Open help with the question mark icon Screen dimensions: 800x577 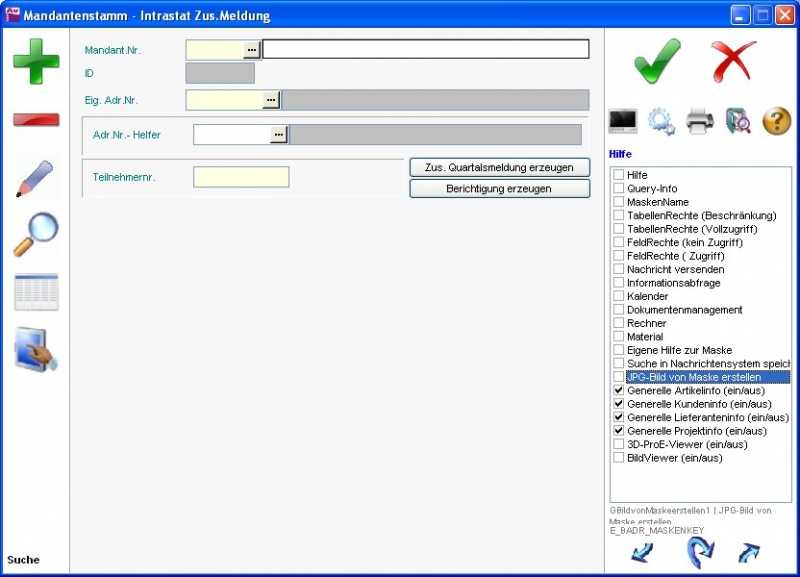click(x=777, y=121)
